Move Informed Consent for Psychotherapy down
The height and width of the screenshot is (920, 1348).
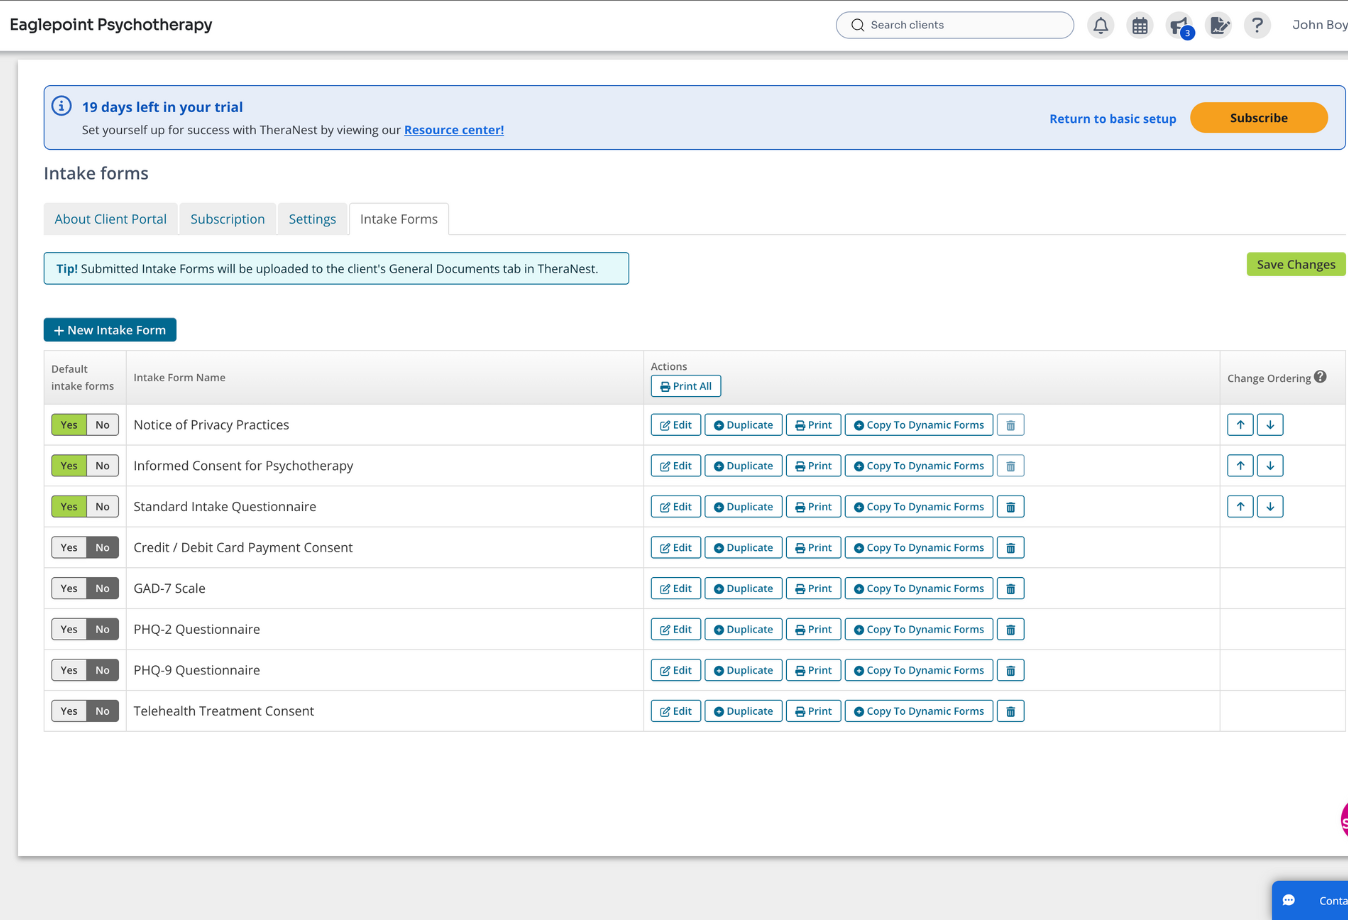pyautogui.click(x=1270, y=466)
